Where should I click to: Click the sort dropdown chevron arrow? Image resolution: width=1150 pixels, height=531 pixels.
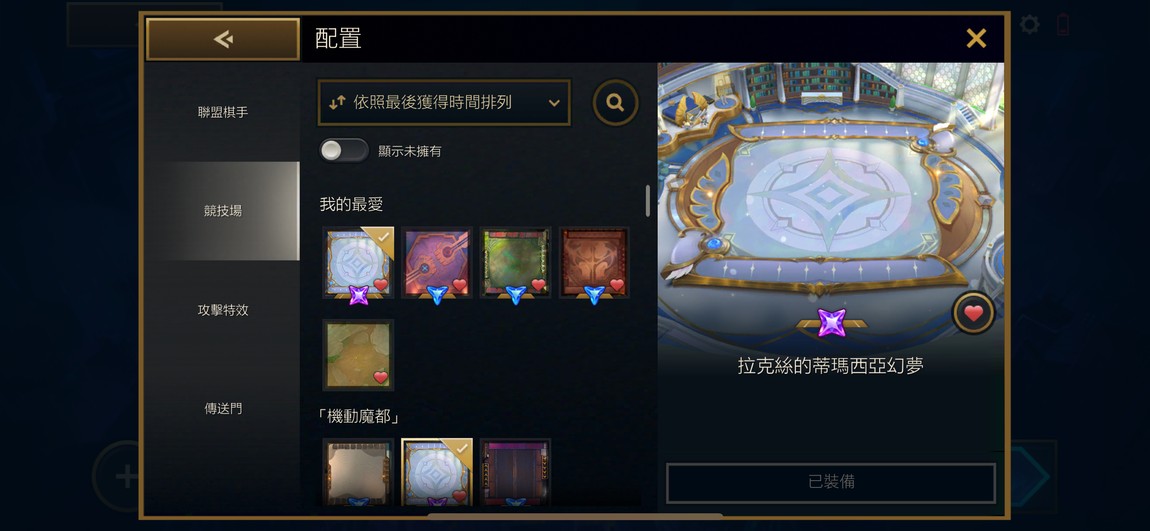554,103
